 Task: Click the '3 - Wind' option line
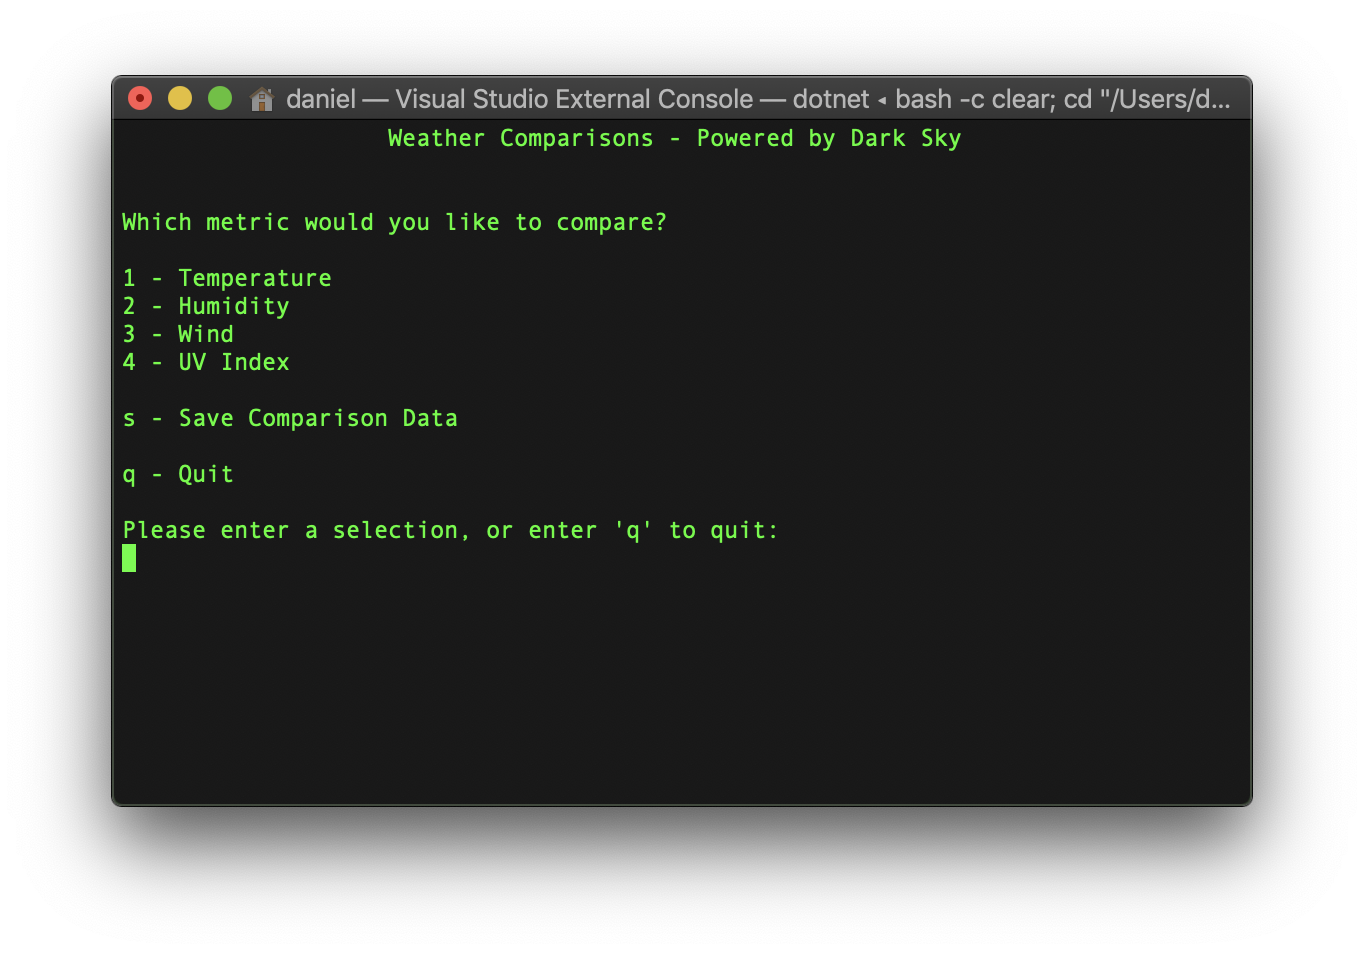[x=178, y=334]
